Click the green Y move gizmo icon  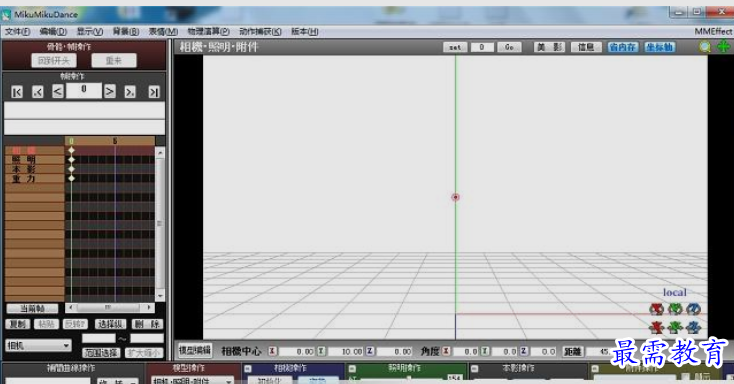tap(675, 327)
